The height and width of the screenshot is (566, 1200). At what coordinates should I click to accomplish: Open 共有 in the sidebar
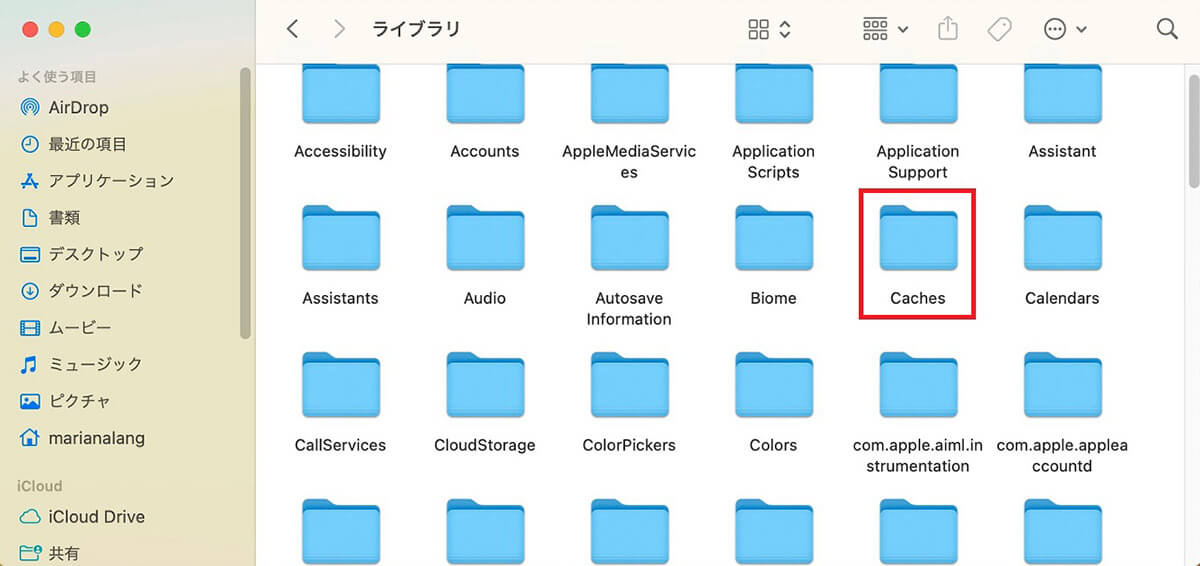click(x=51, y=553)
